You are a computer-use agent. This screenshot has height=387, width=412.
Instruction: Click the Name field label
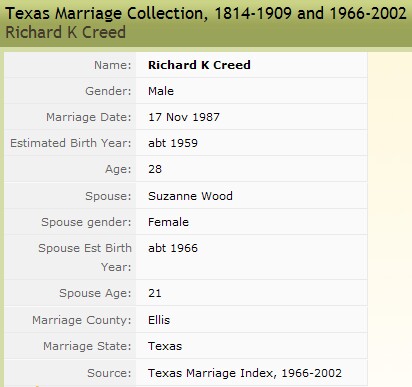pos(113,65)
